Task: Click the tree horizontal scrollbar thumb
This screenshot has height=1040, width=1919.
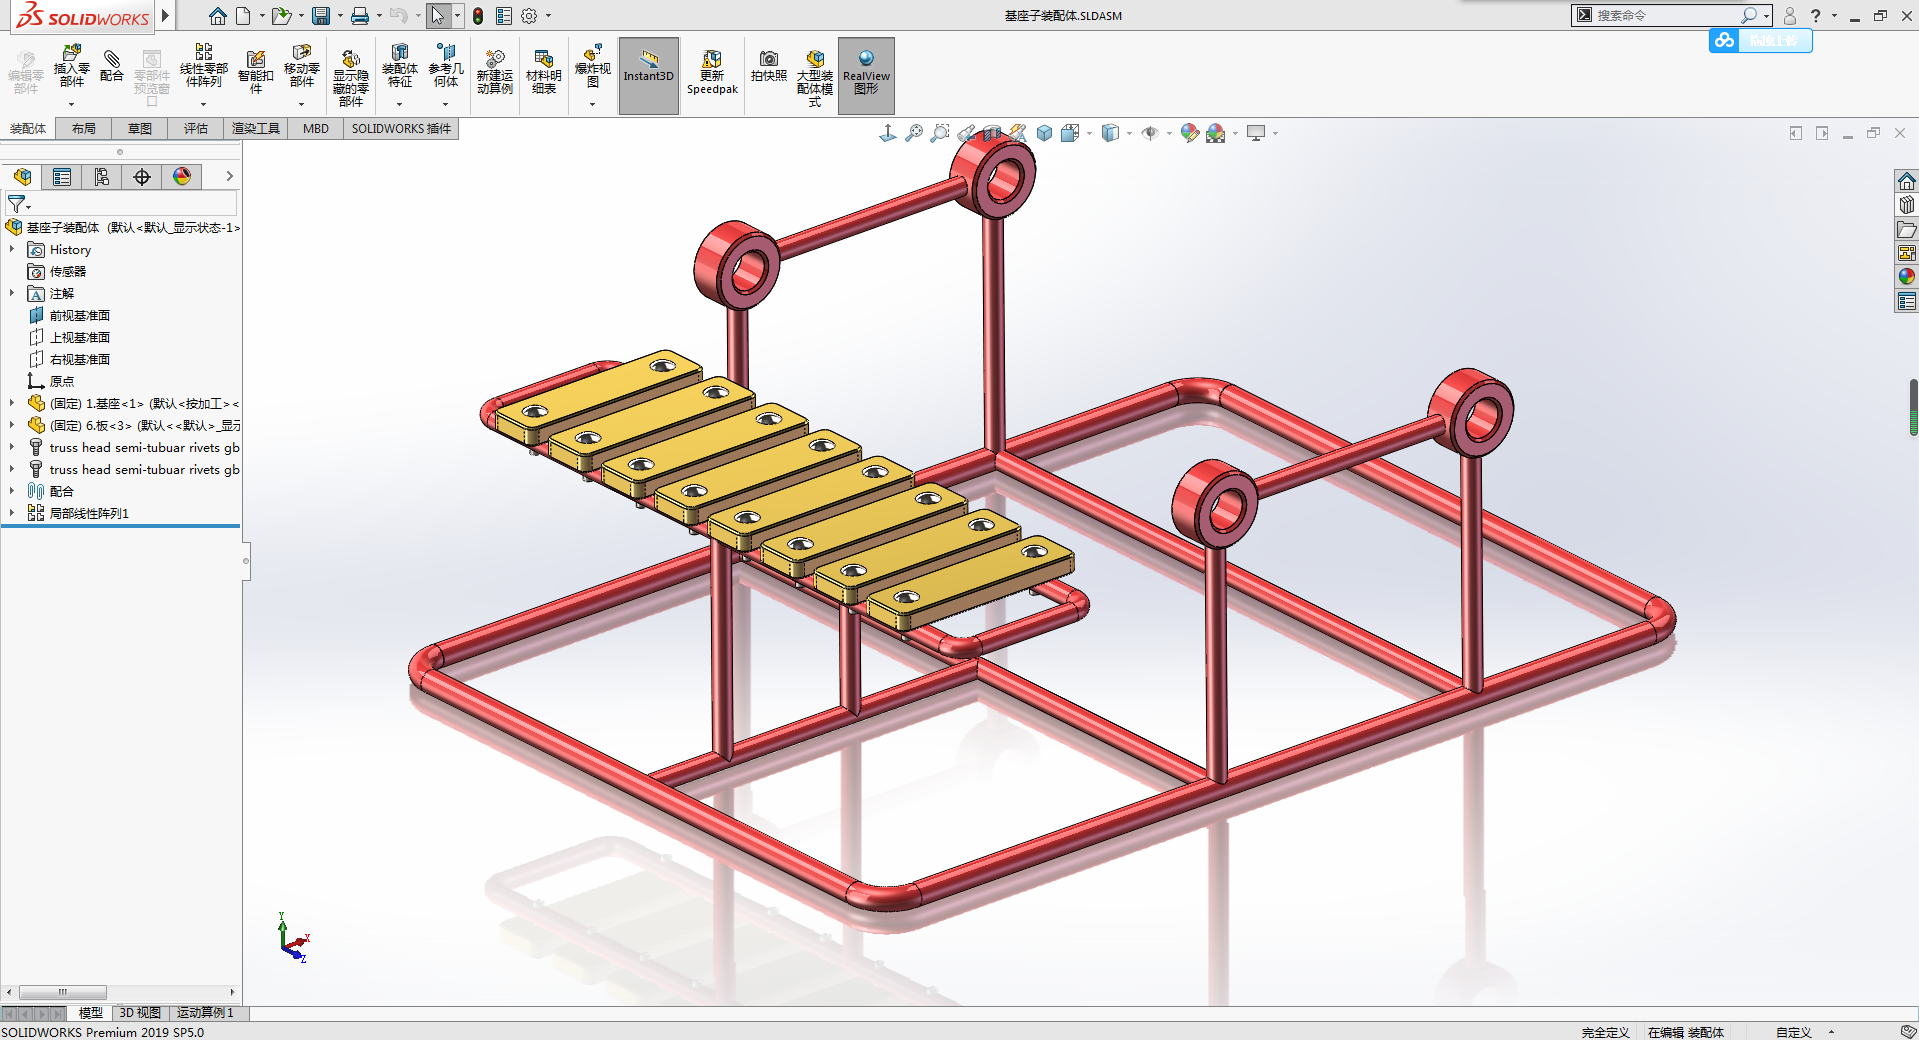Action: tap(62, 992)
